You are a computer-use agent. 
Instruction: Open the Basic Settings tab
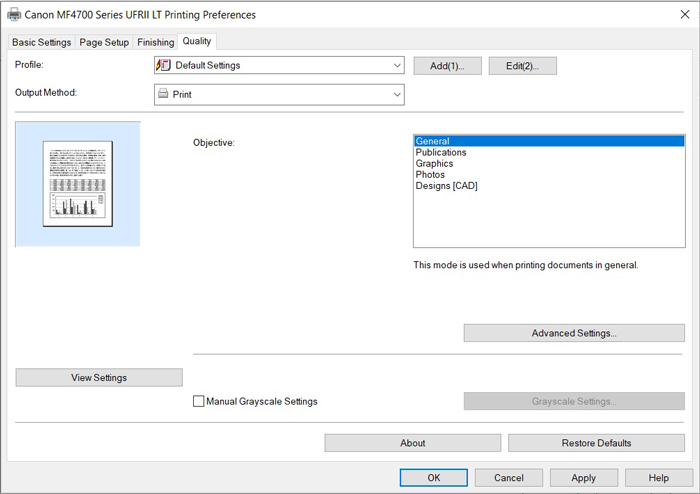[x=42, y=42]
